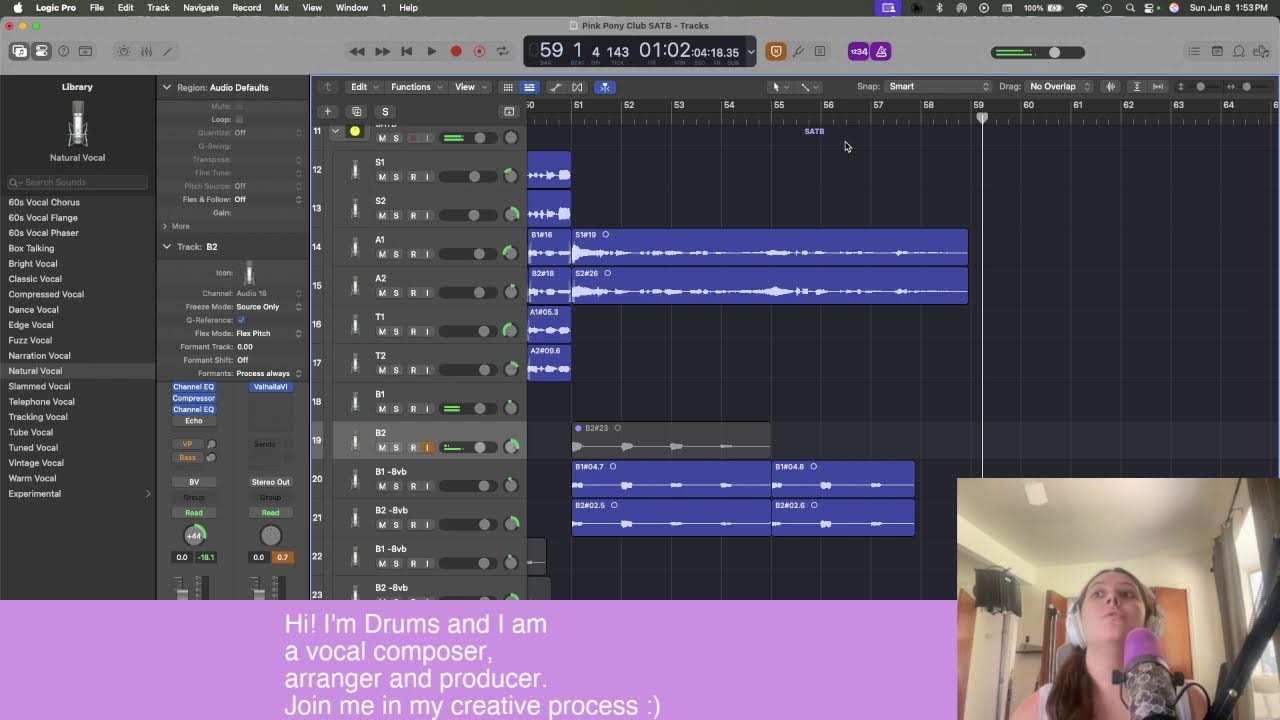Add a new track with plus button
This screenshot has height=720, width=1280.
coord(327,111)
